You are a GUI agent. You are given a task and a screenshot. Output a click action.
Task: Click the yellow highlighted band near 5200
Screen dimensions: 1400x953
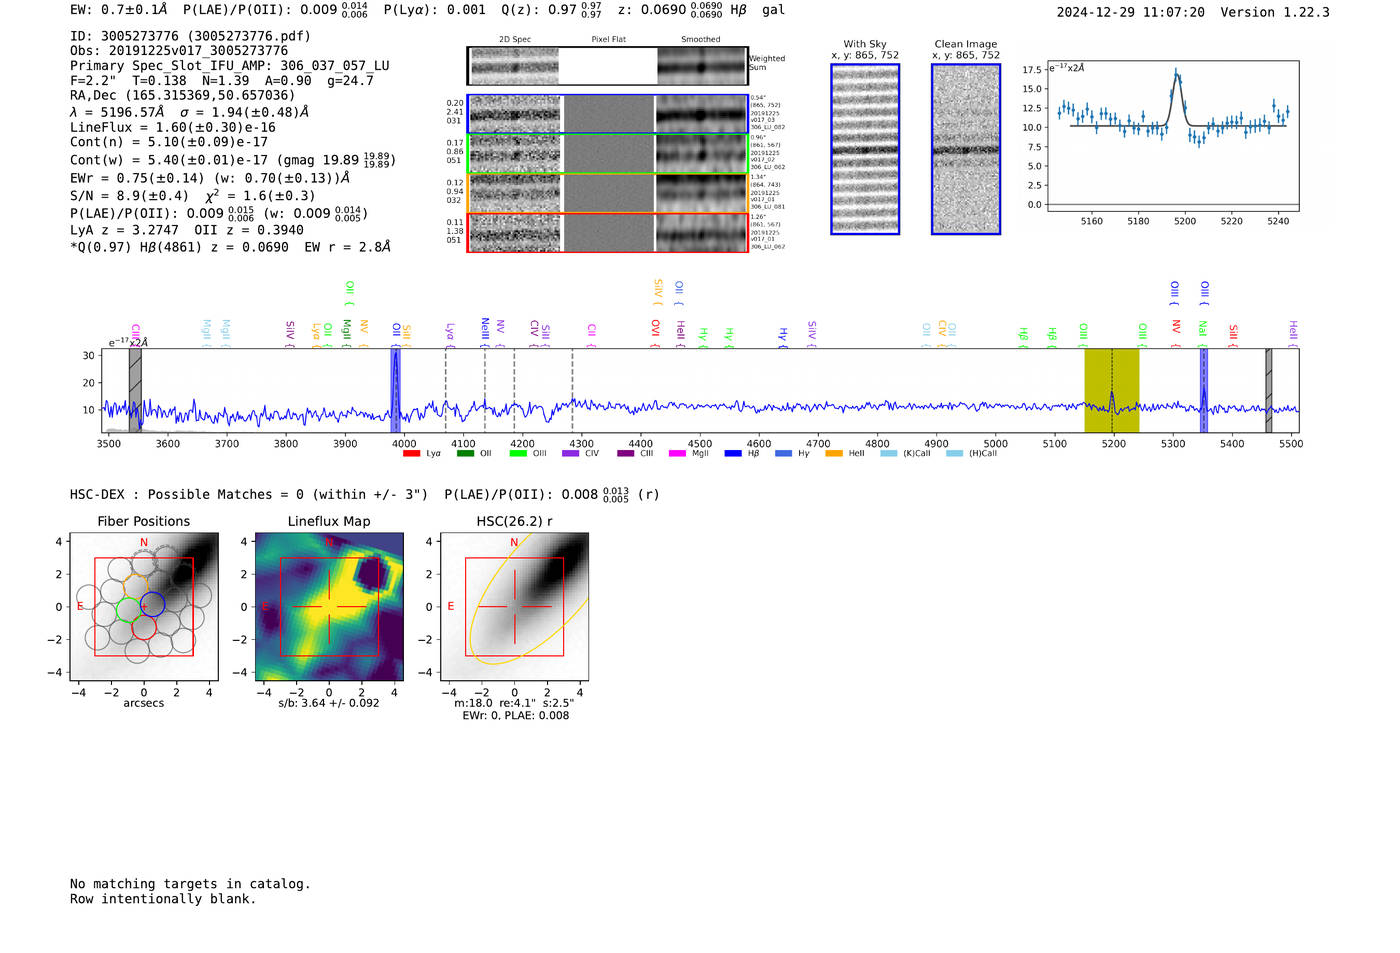(1112, 390)
